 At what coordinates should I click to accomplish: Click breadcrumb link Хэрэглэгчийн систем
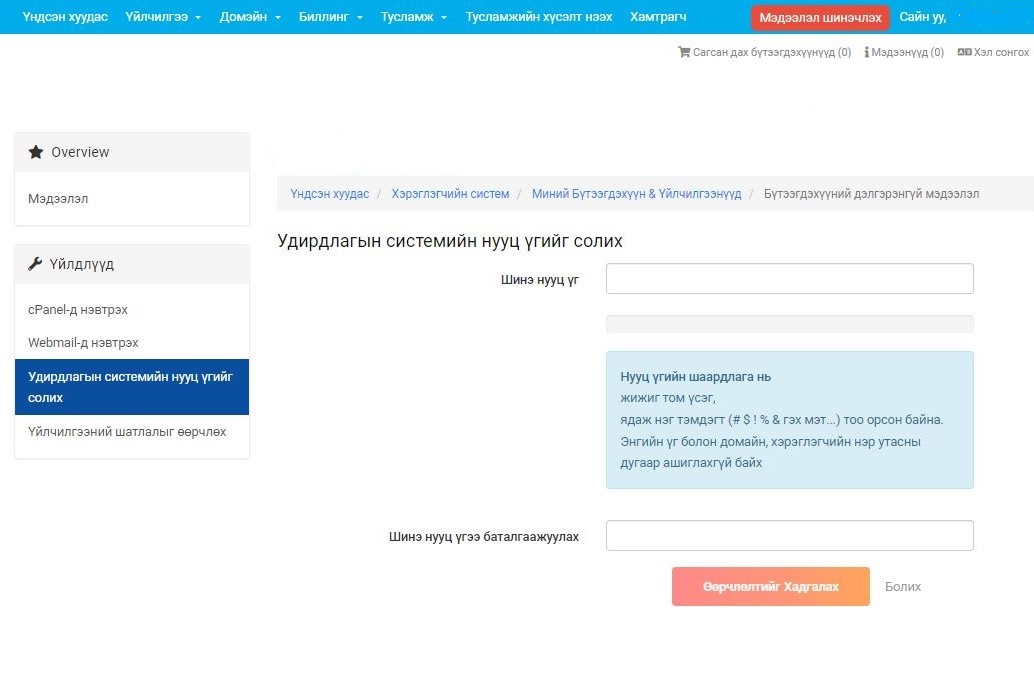(x=450, y=194)
